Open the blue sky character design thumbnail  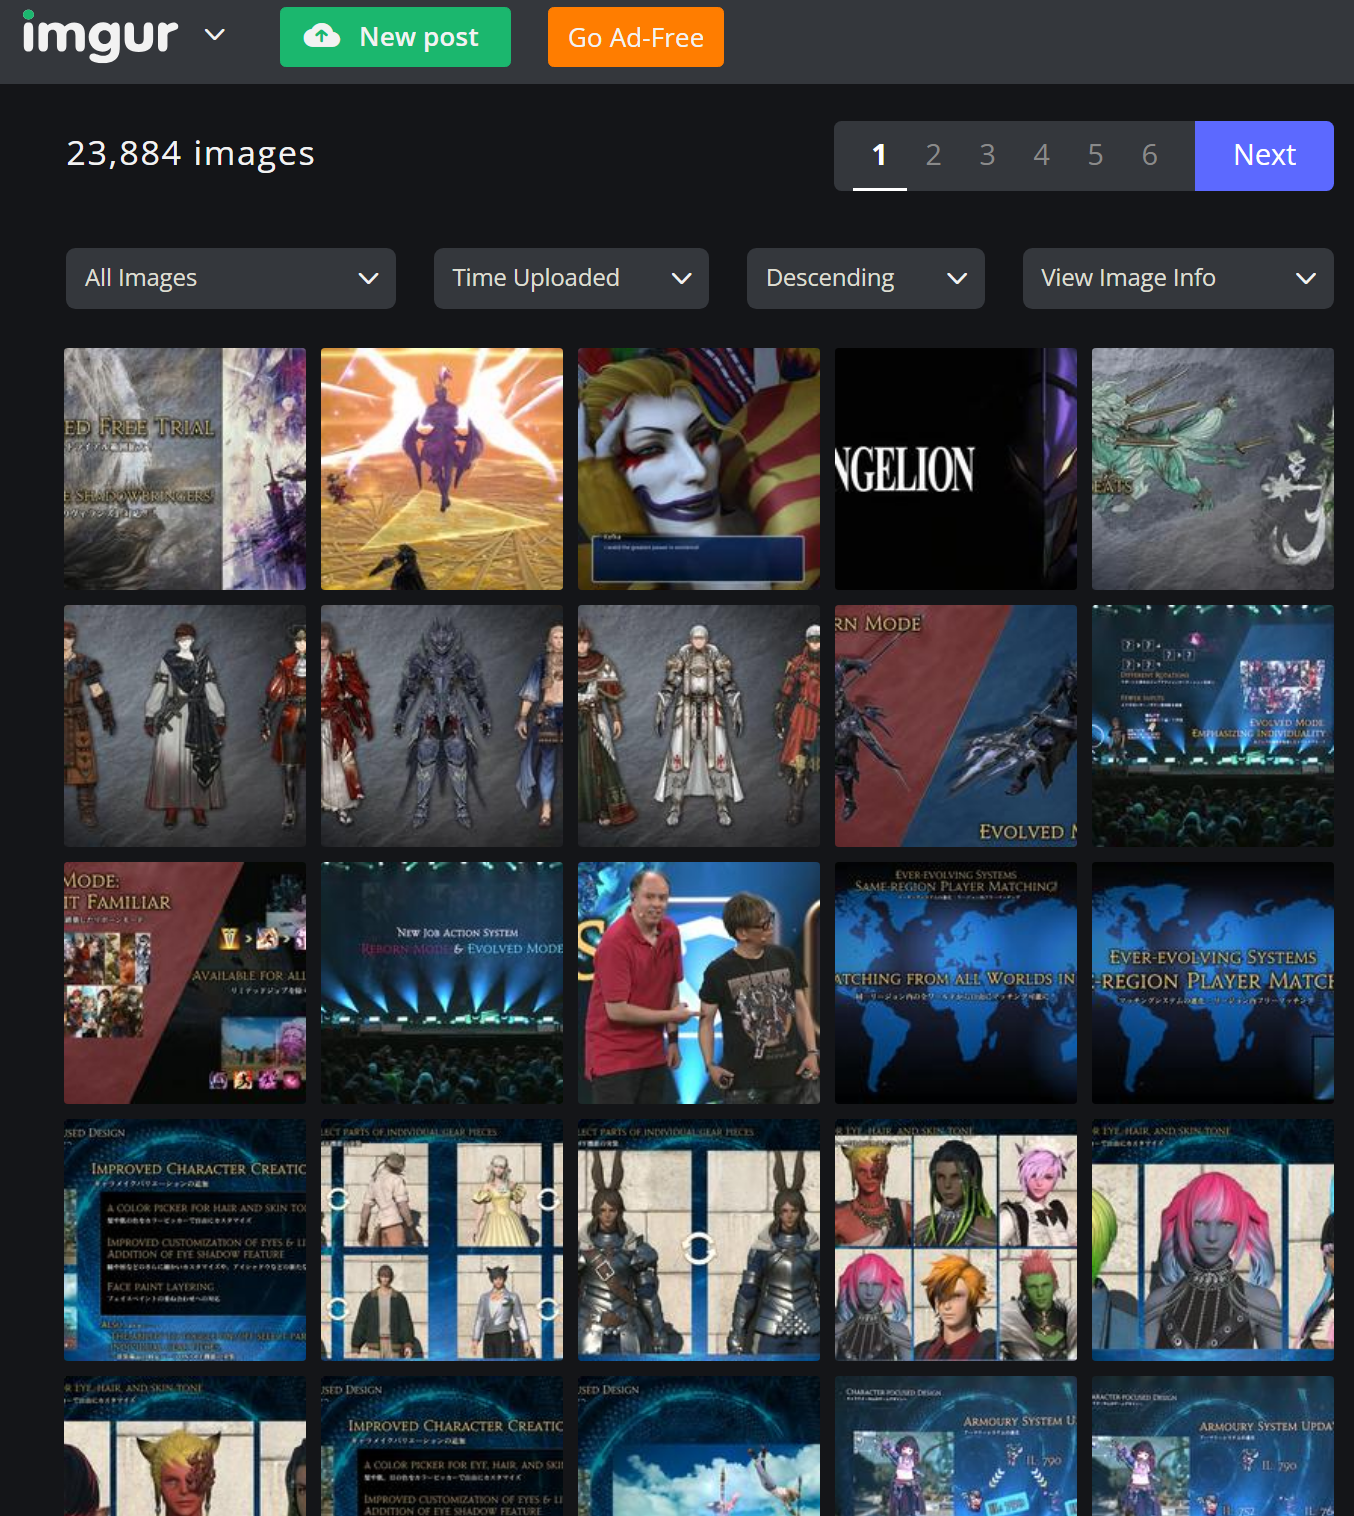[x=699, y=1446]
